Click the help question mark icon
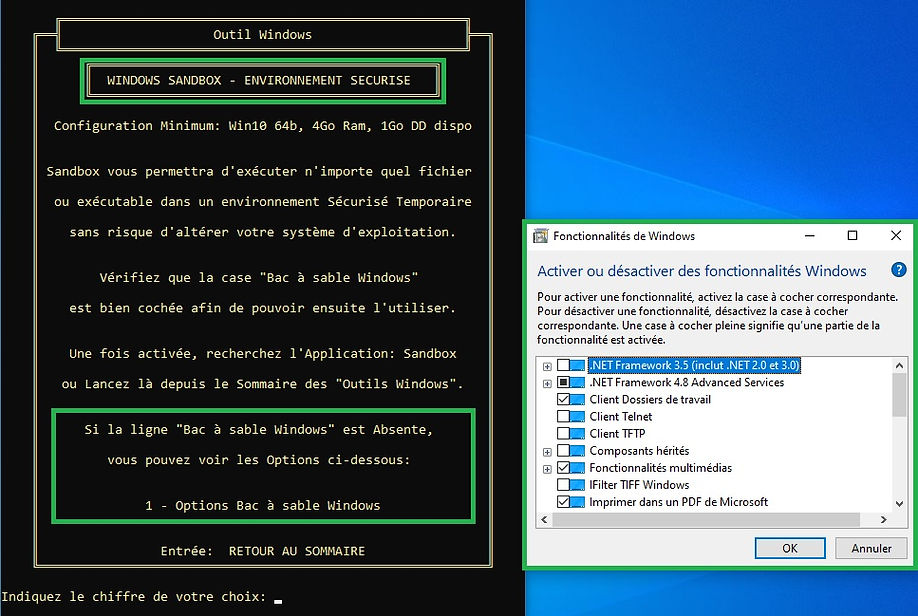 point(898,270)
